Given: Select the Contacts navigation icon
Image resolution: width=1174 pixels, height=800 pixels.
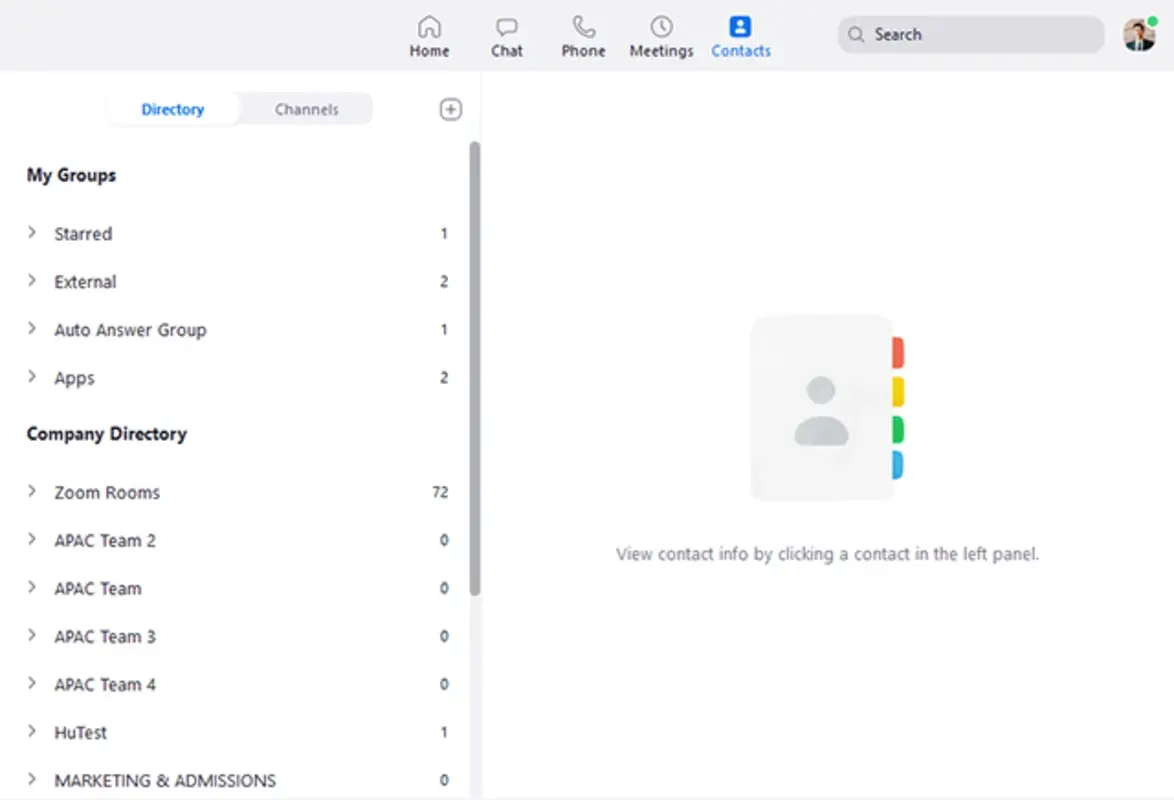Looking at the screenshot, I should (740, 35).
